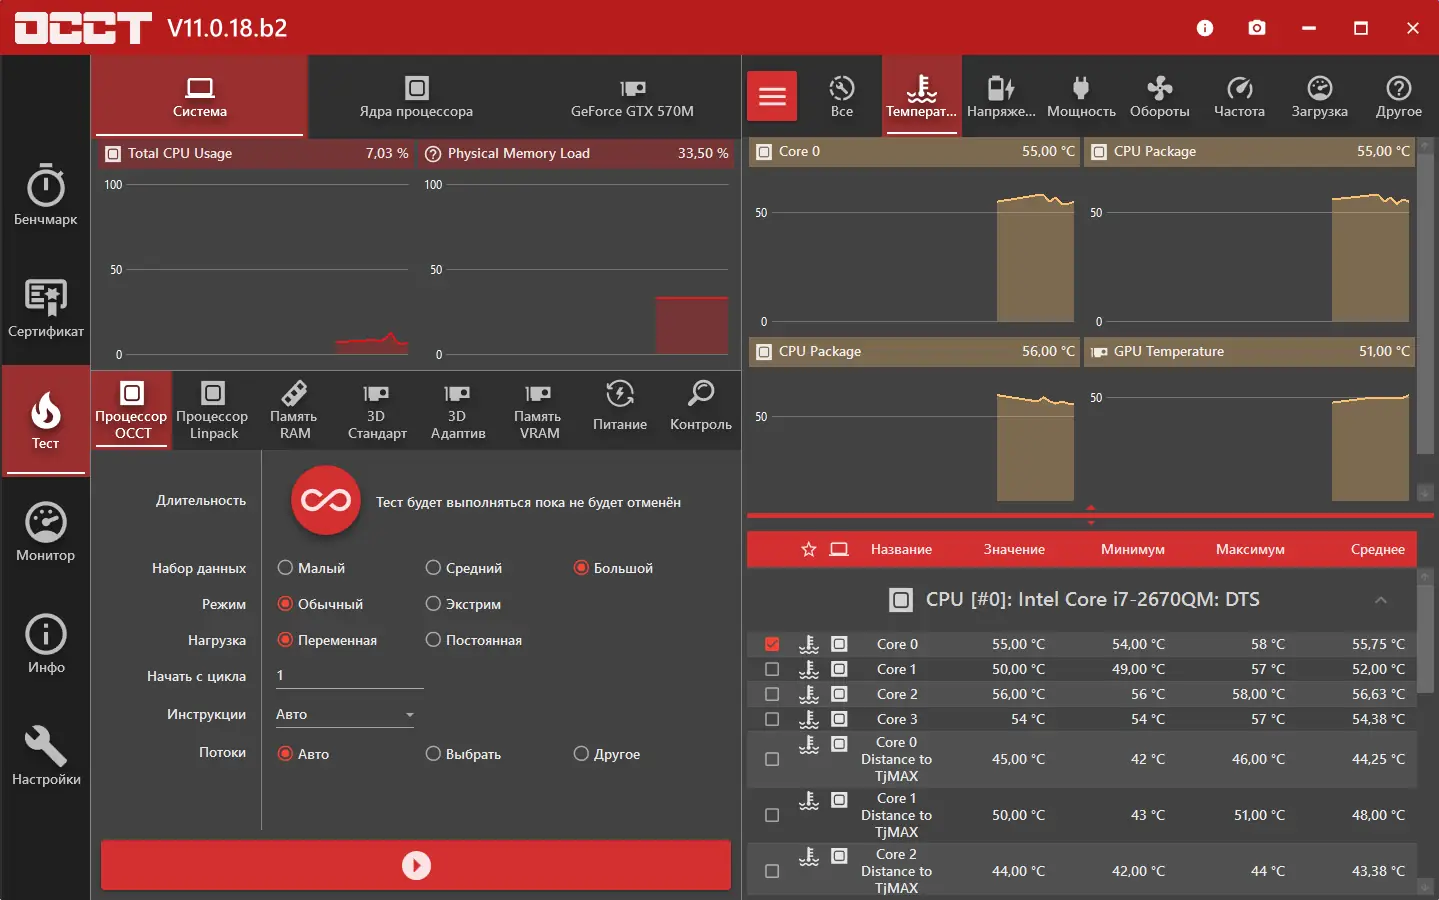Select the Питание power test
The width and height of the screenshot is (1439, 900).
[x=620, y=410]
